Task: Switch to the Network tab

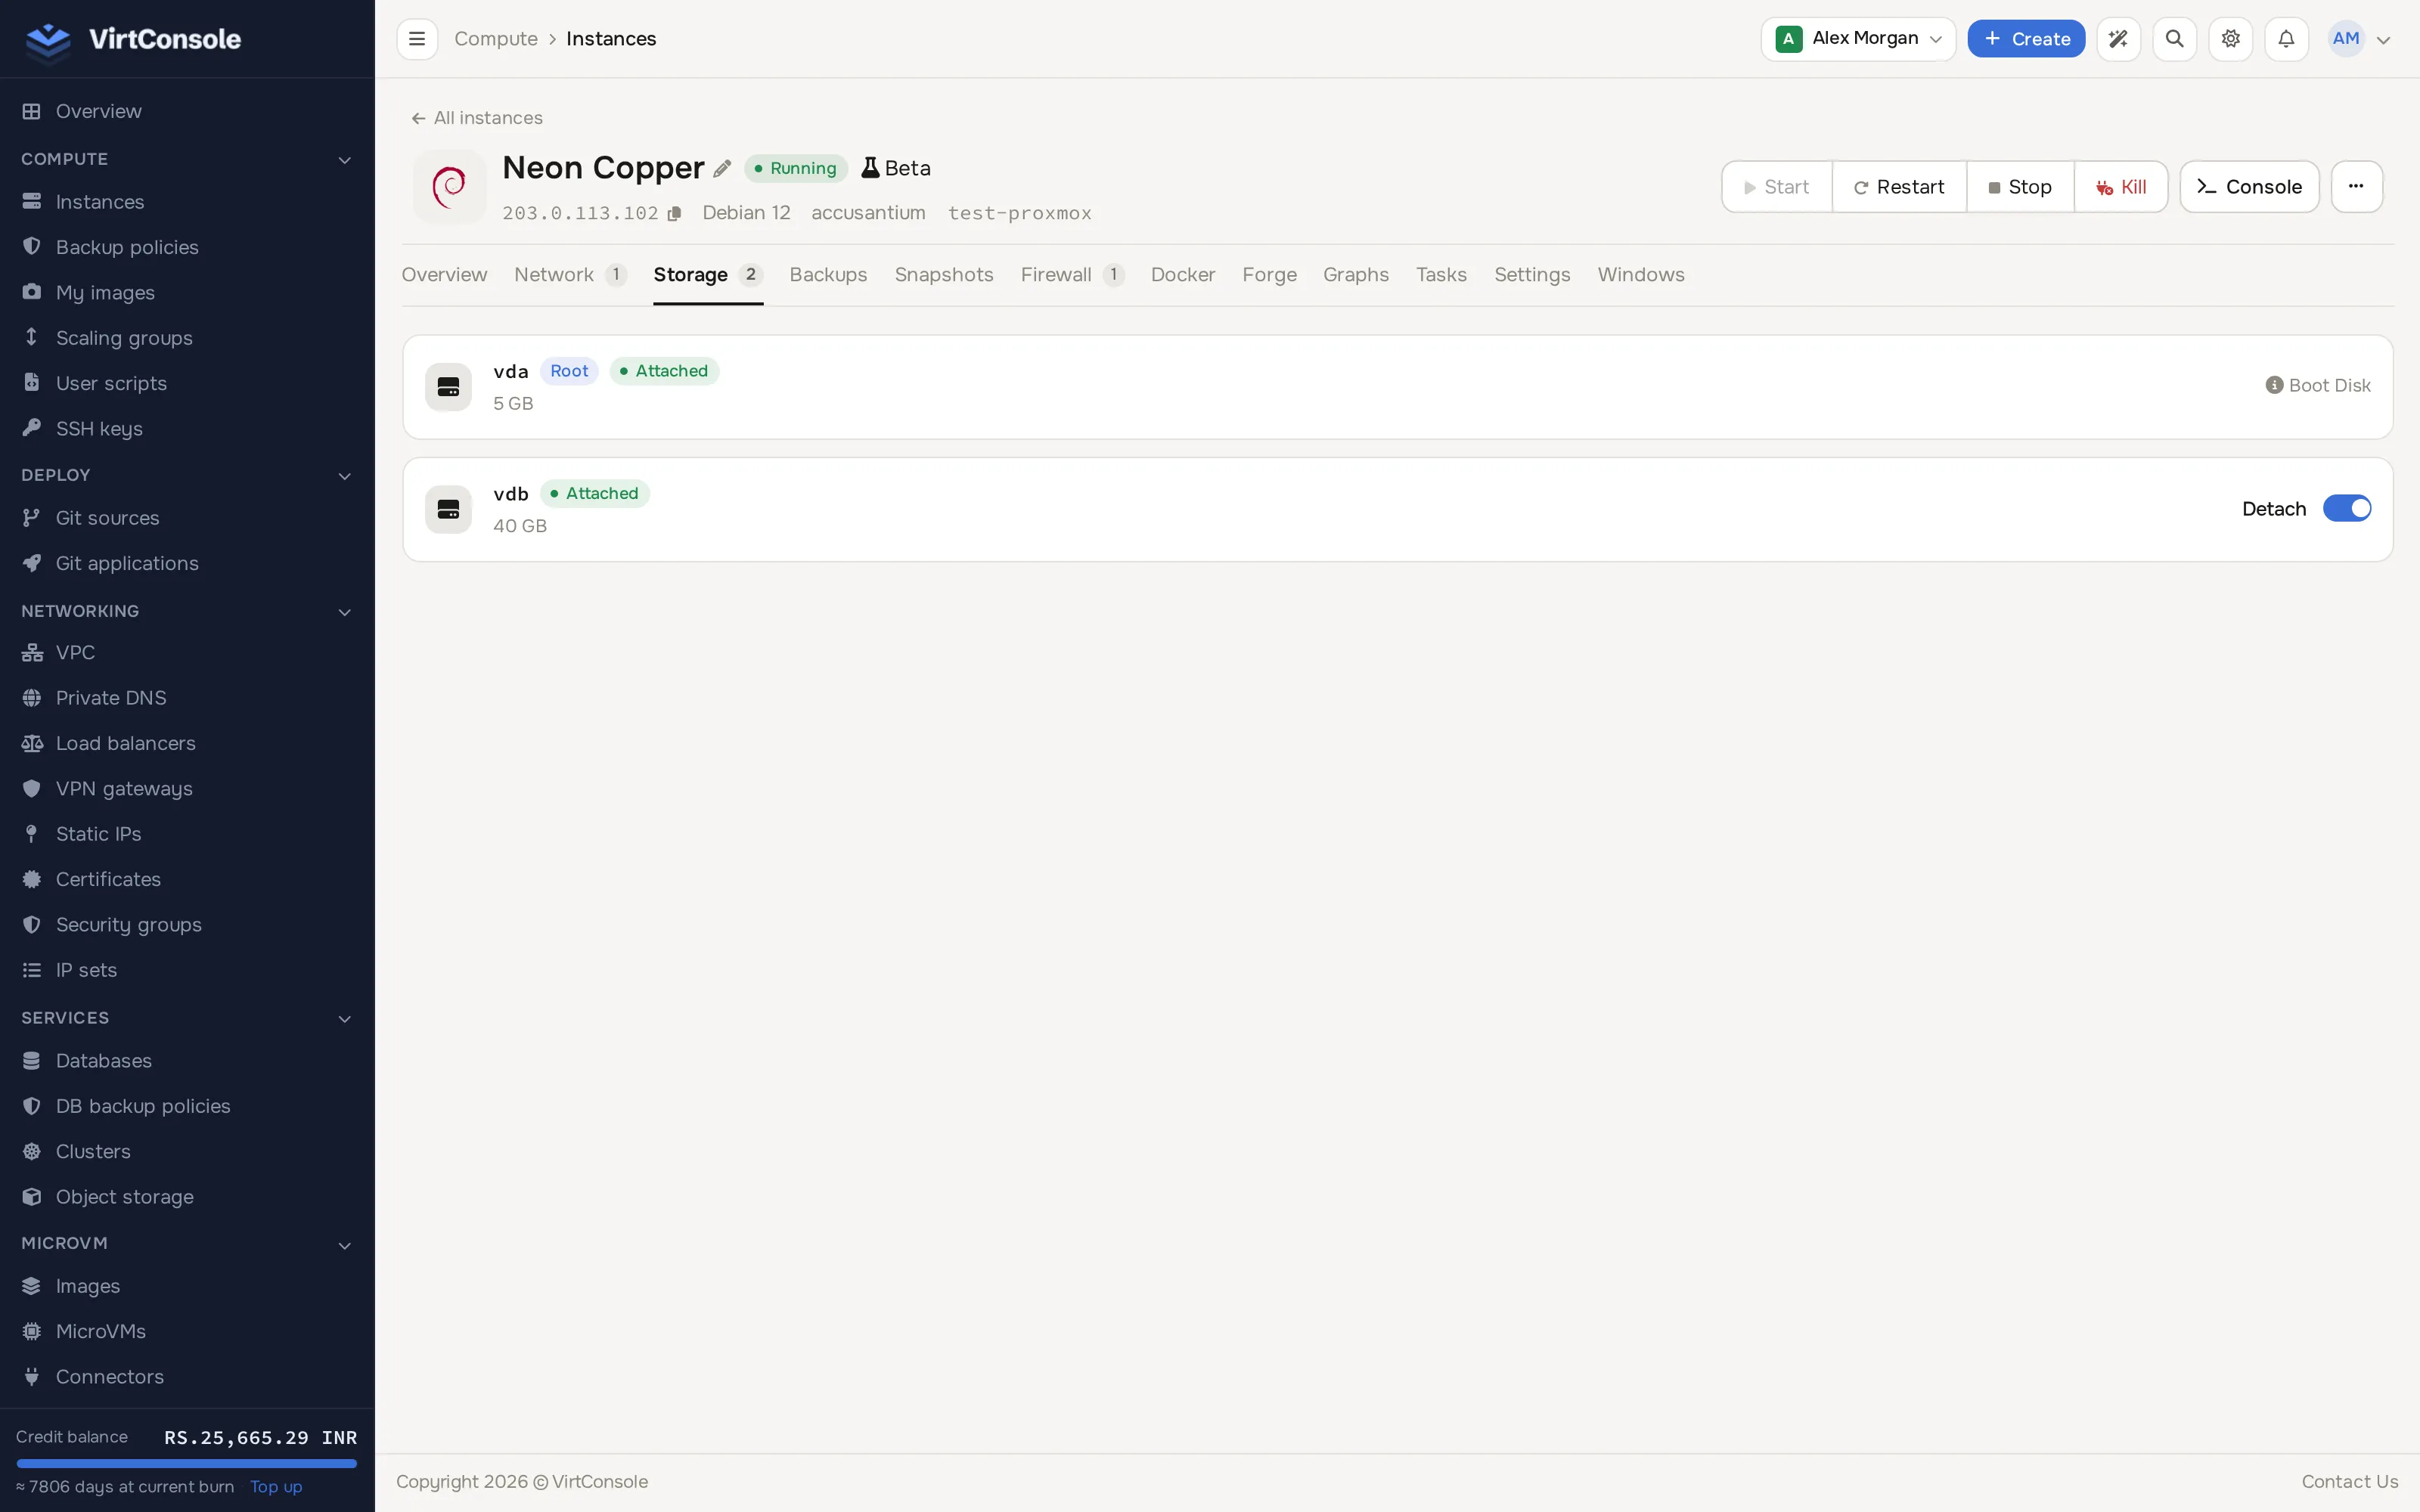Action: click(x=570, y=275)
